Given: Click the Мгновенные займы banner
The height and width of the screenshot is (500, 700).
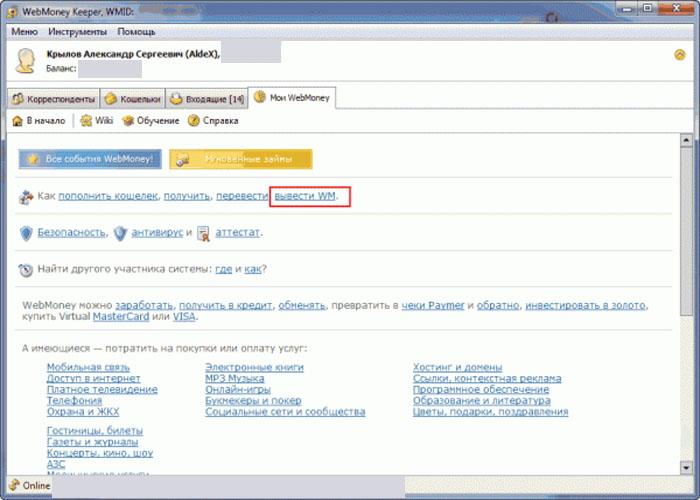Looking at the screenshot, I should tap(241, 159).
